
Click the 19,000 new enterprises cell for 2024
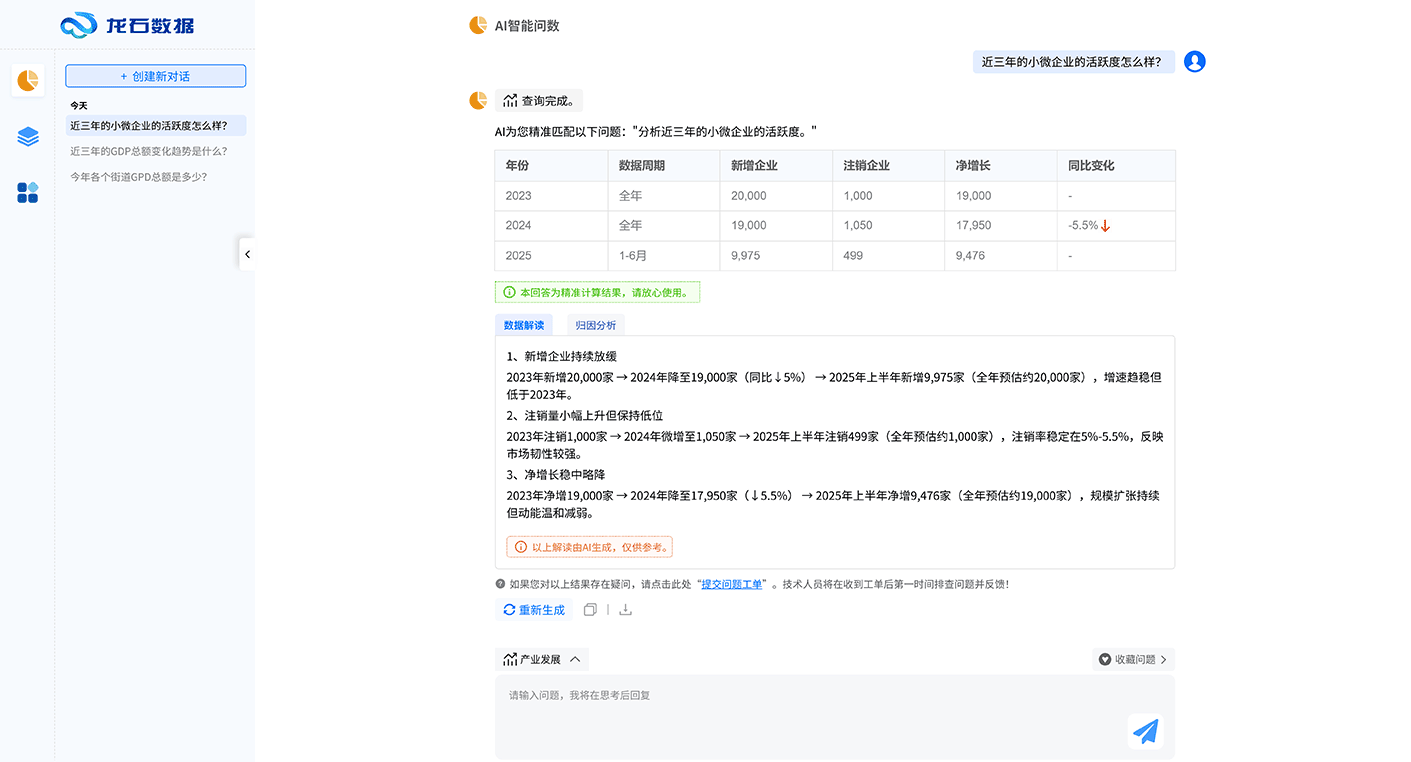point(776,226)
